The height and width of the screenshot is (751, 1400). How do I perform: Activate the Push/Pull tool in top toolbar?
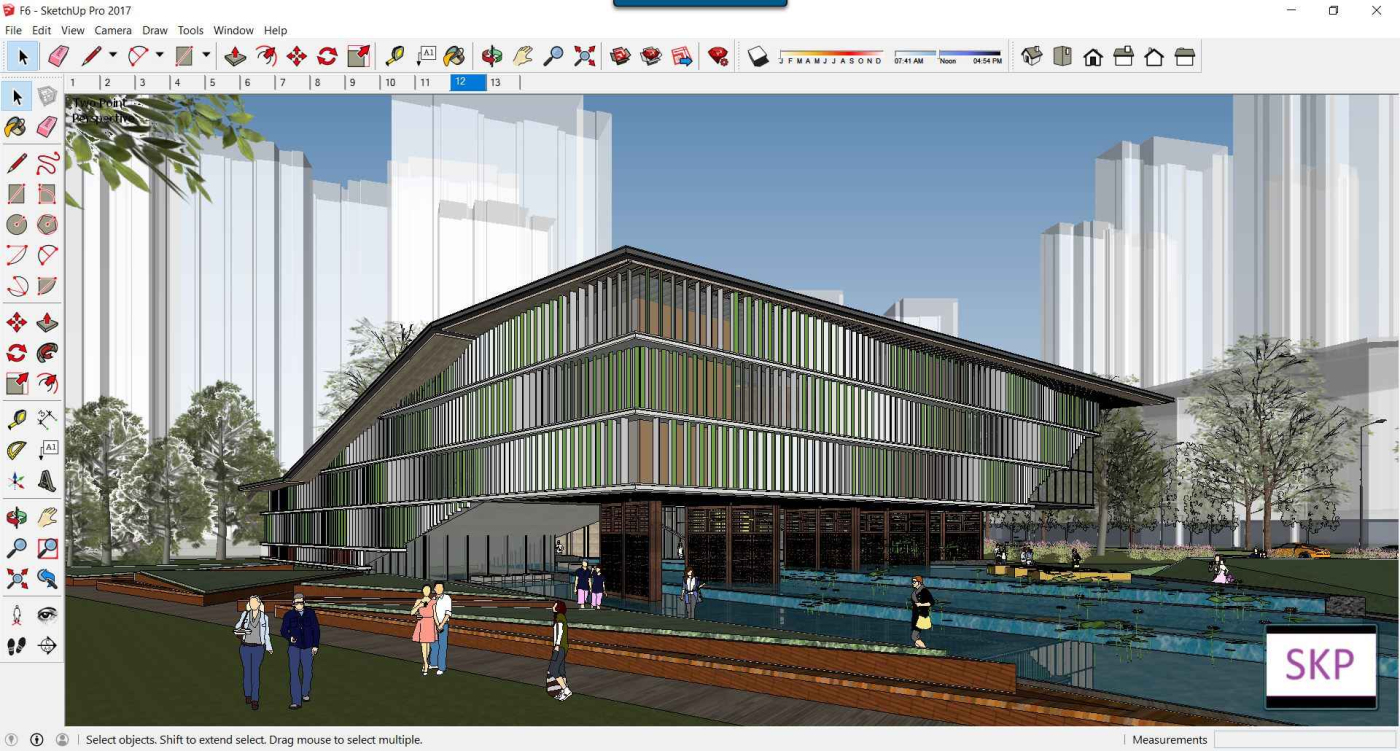(x=235, y=57)
